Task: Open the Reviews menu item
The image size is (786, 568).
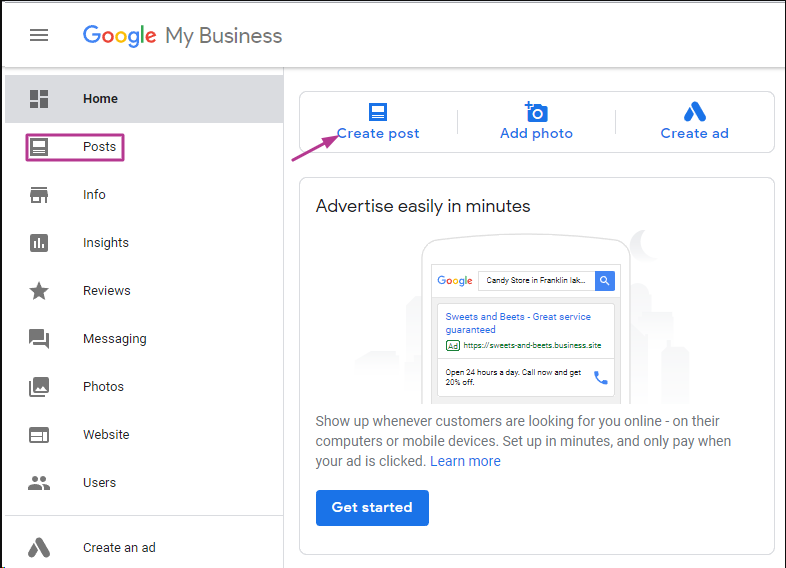Action: tap(144, 291)
